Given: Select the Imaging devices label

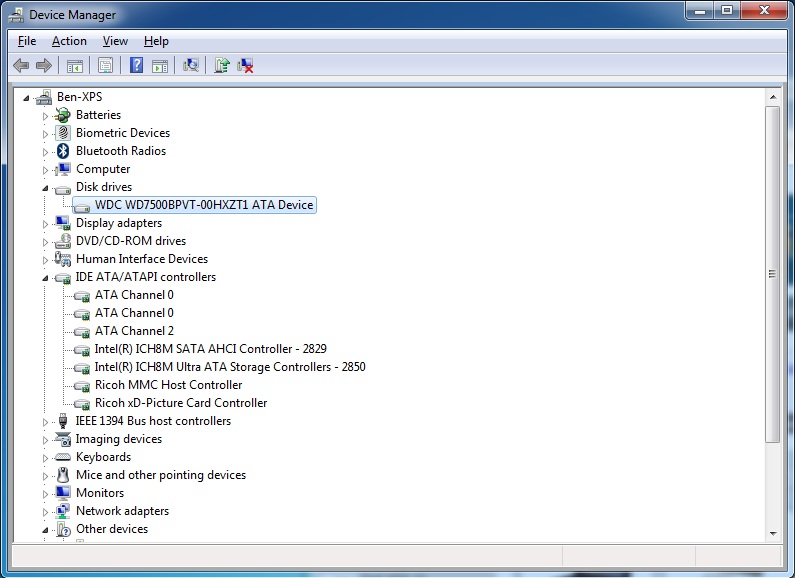Looking at the screenshot, I should point(119,439).
